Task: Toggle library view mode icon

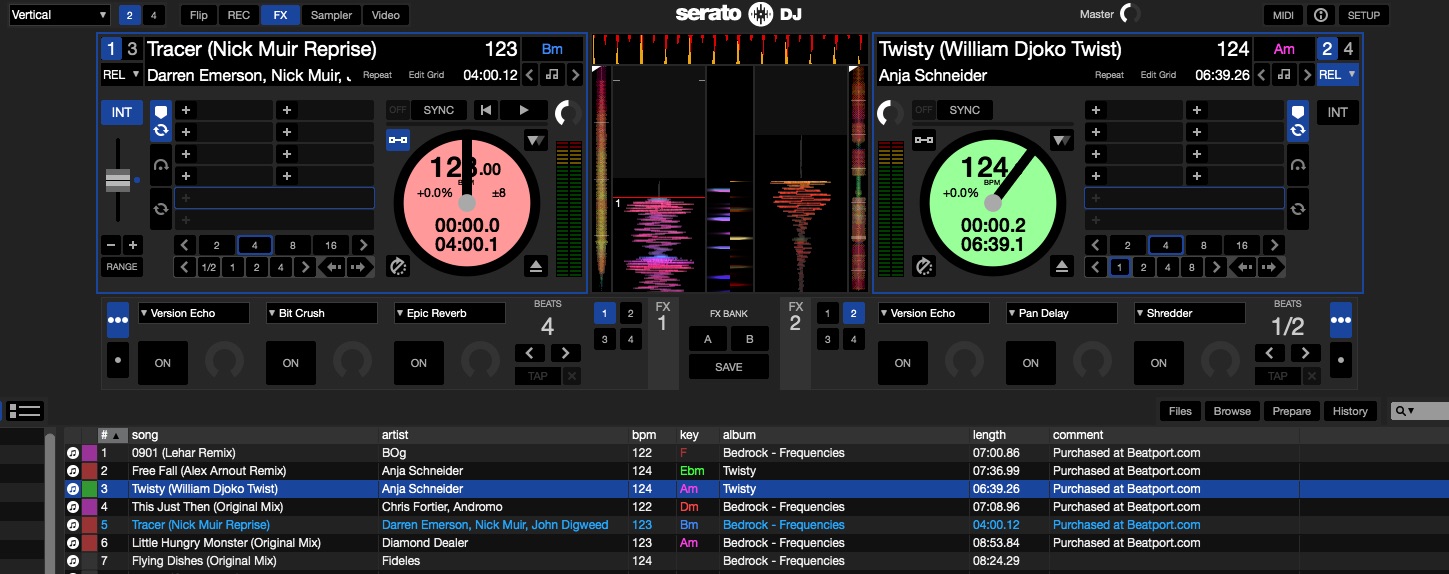Action: click(24, 410)
